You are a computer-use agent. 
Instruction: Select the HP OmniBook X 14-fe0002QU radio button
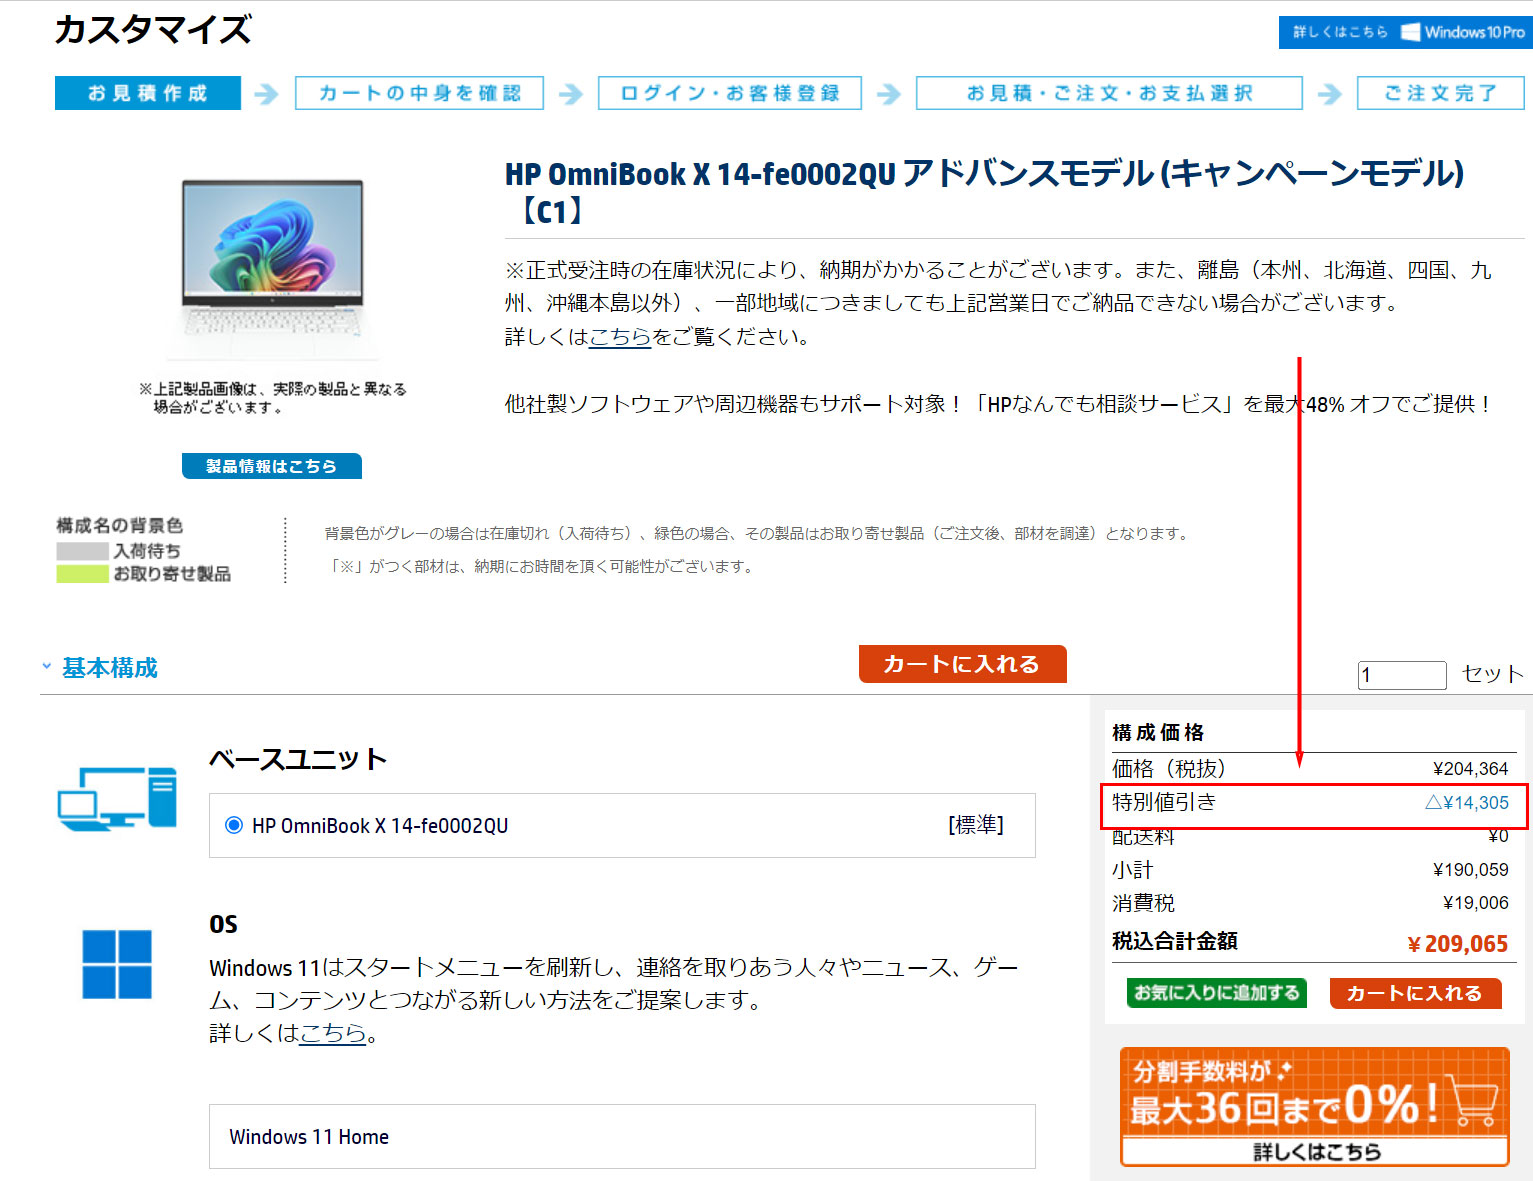tap(234, 825)
